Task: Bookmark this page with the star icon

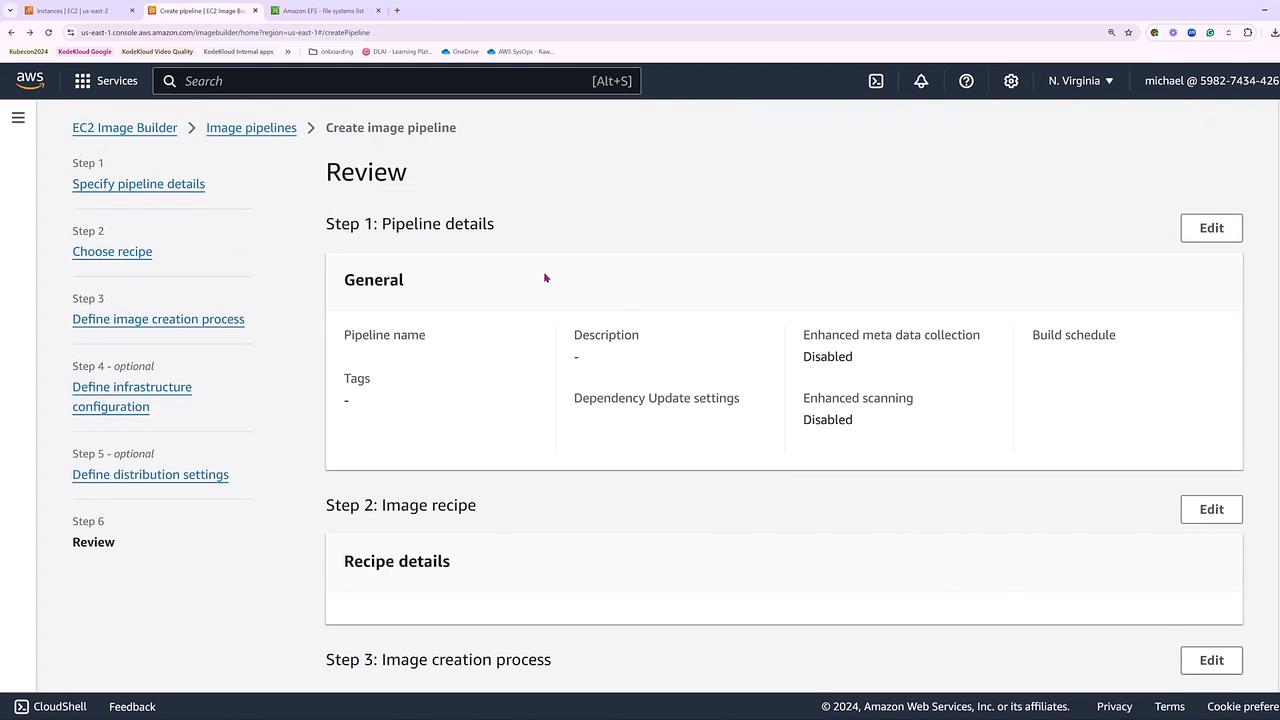Action: pos(1129,32)
